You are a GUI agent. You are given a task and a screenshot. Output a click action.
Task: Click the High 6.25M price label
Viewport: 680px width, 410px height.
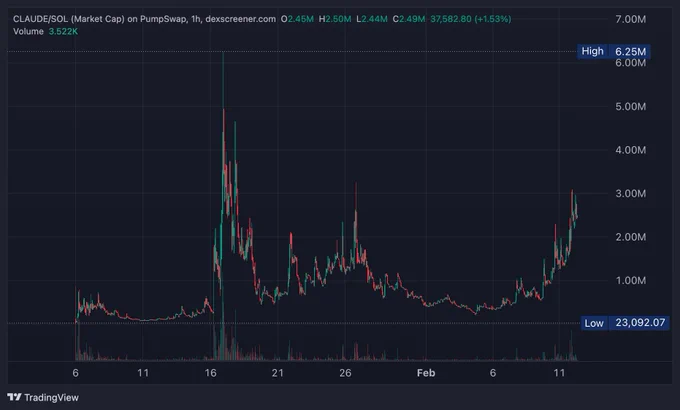(x=614, y=51)
